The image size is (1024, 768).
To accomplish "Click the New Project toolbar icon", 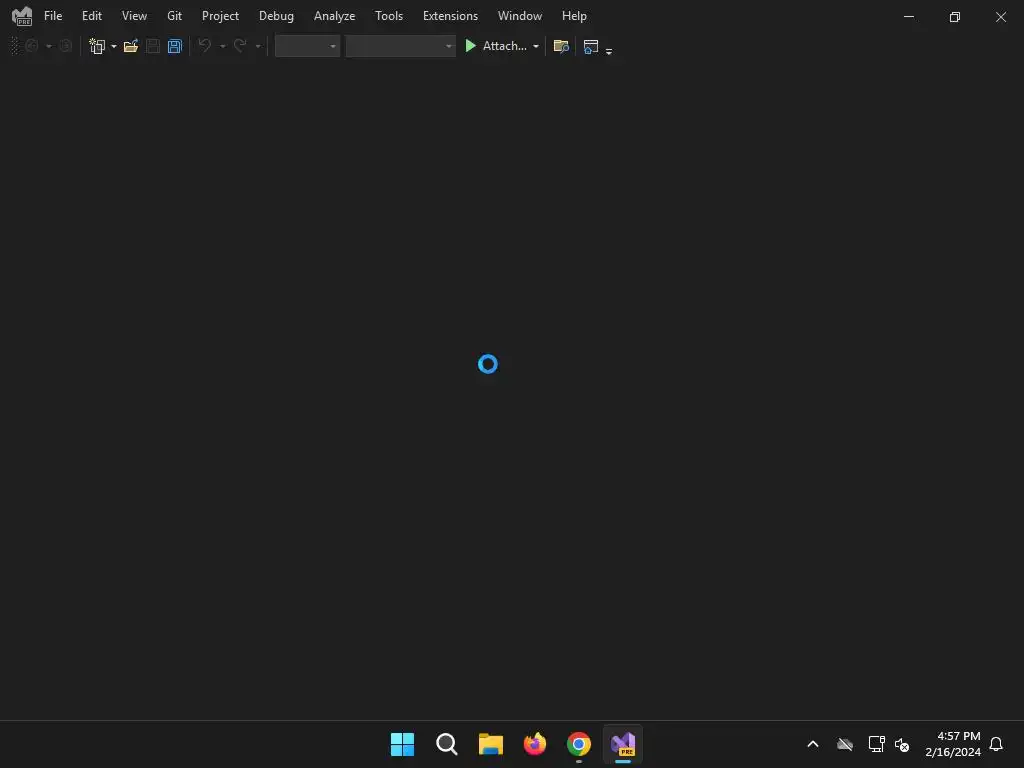I will 97,46.
